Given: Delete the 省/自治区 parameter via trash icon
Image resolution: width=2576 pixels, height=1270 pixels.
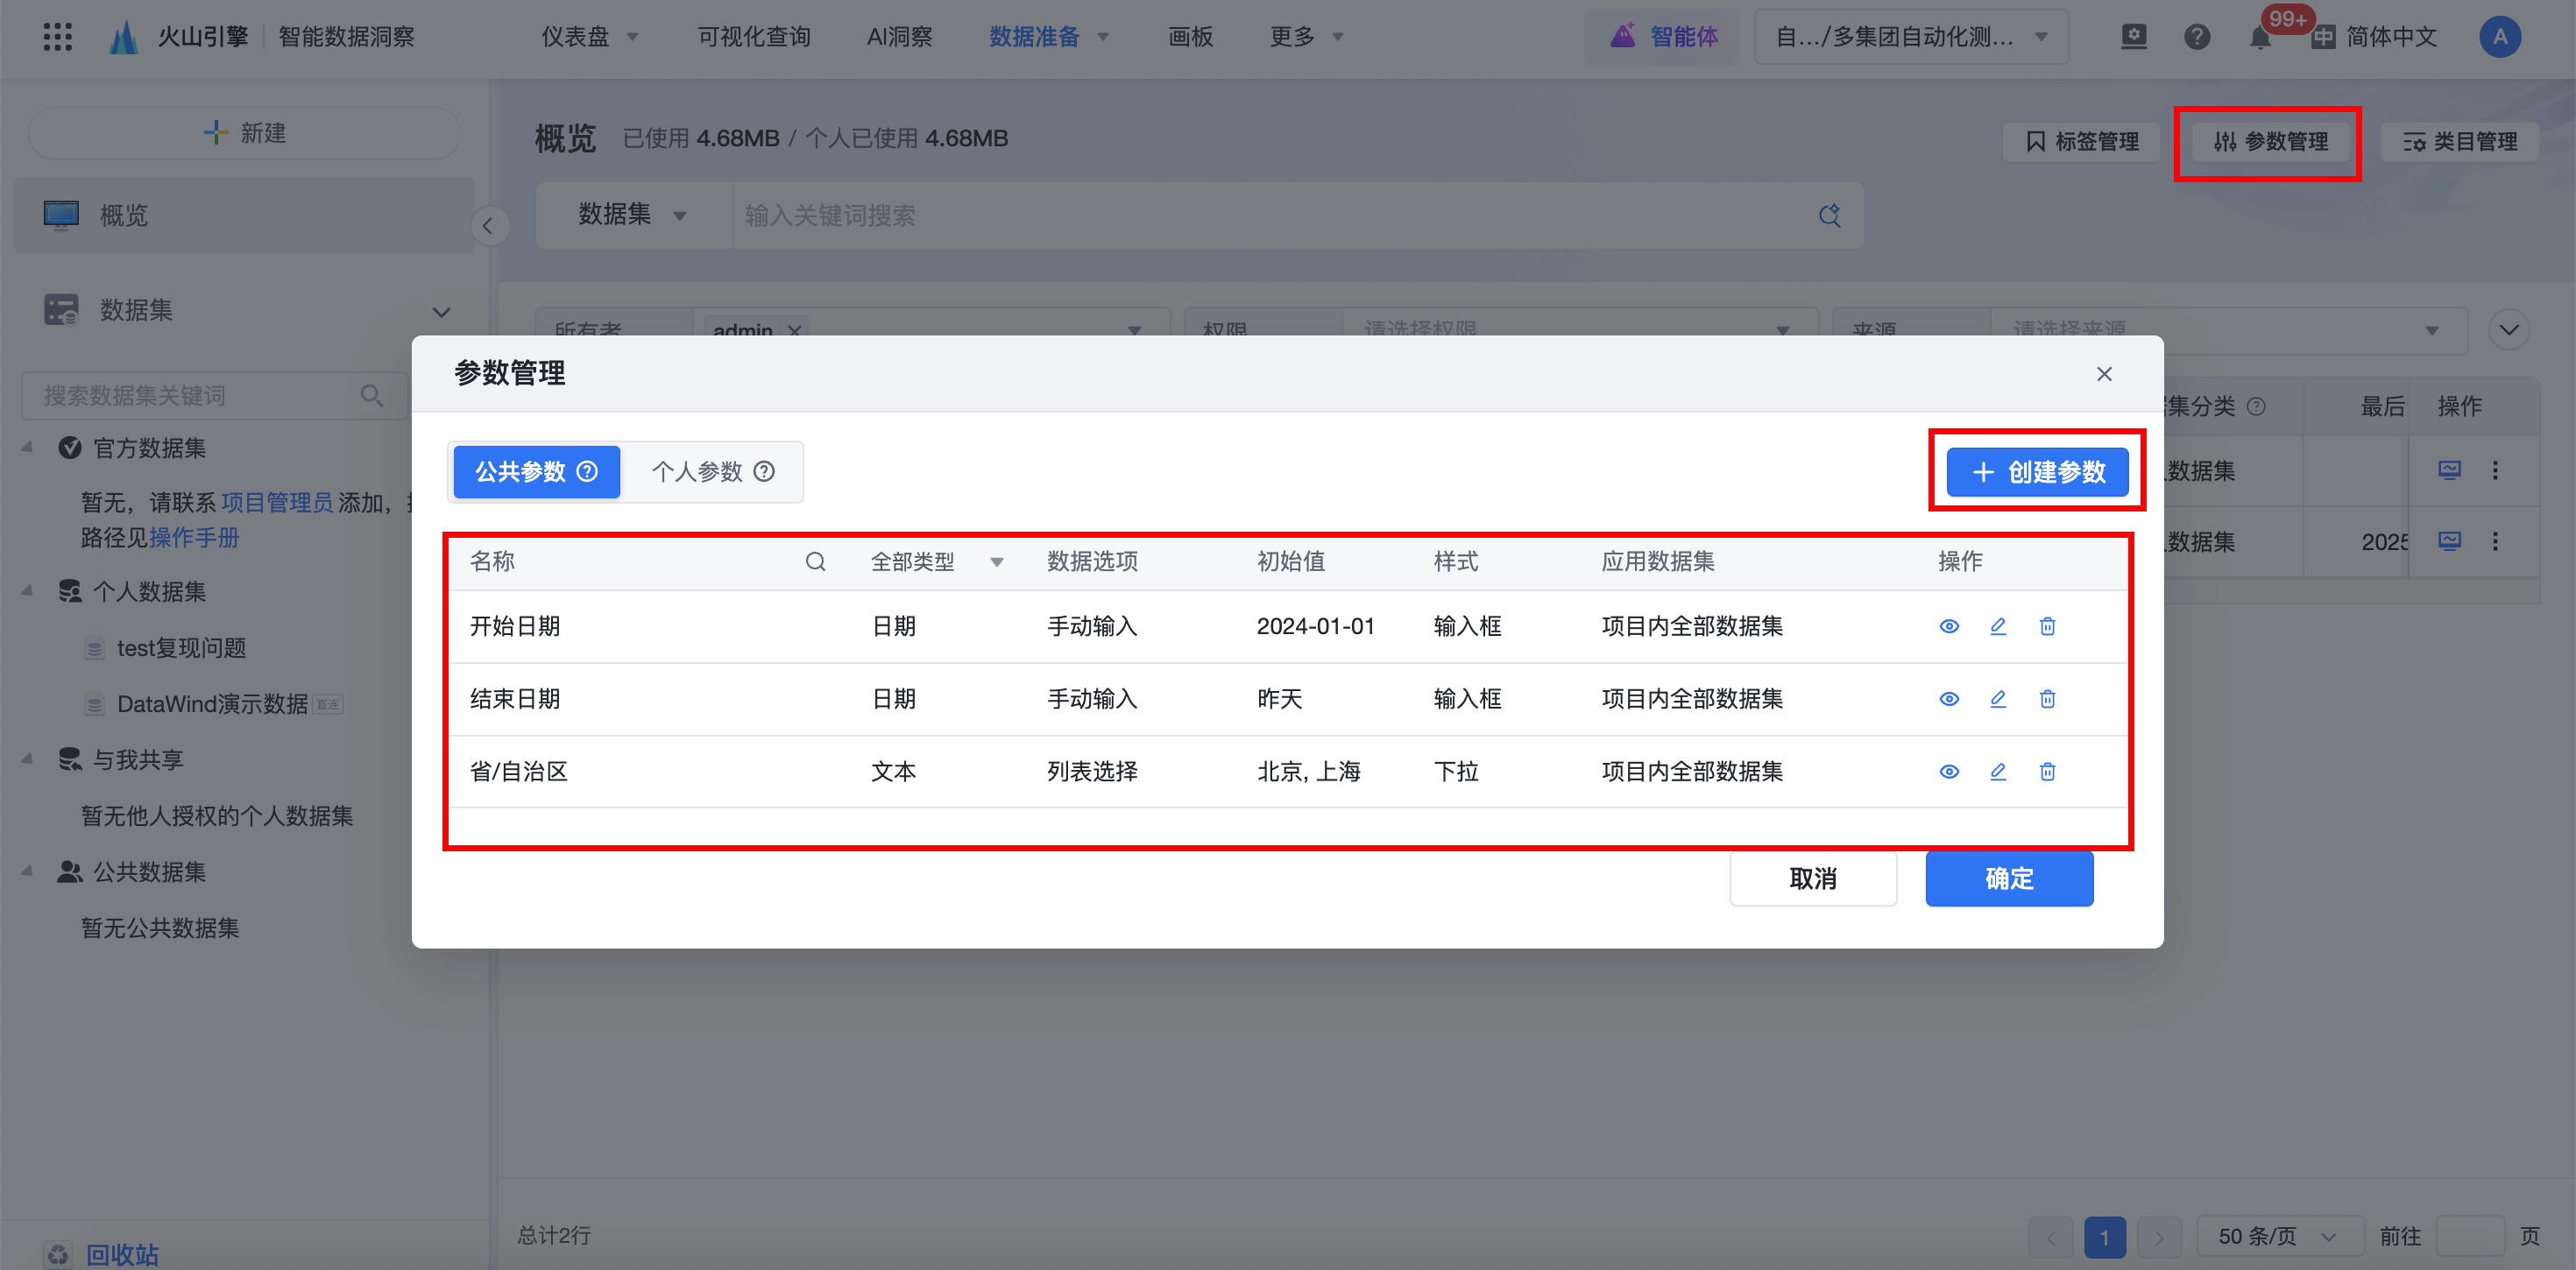Looking at the screenshot, I should pyautogui.click(x=2047, y=771).
